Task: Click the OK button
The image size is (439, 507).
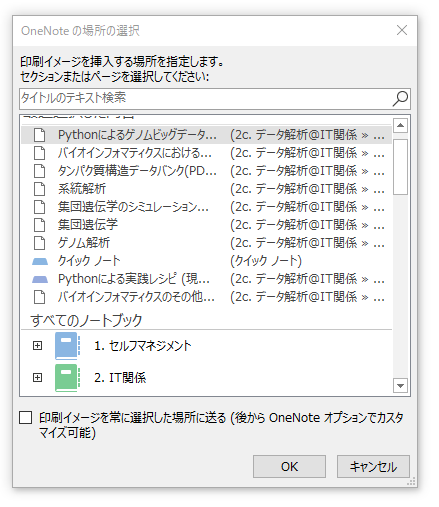Action: click(x=289, y=467)
